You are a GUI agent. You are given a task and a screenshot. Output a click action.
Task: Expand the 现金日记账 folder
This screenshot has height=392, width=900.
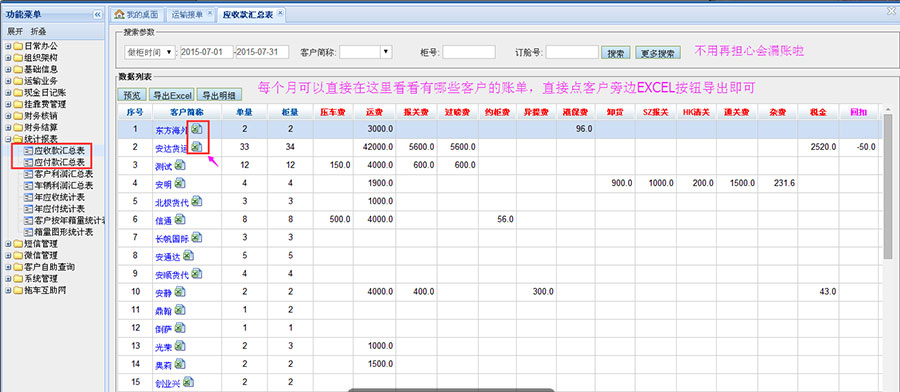(8, 92)
